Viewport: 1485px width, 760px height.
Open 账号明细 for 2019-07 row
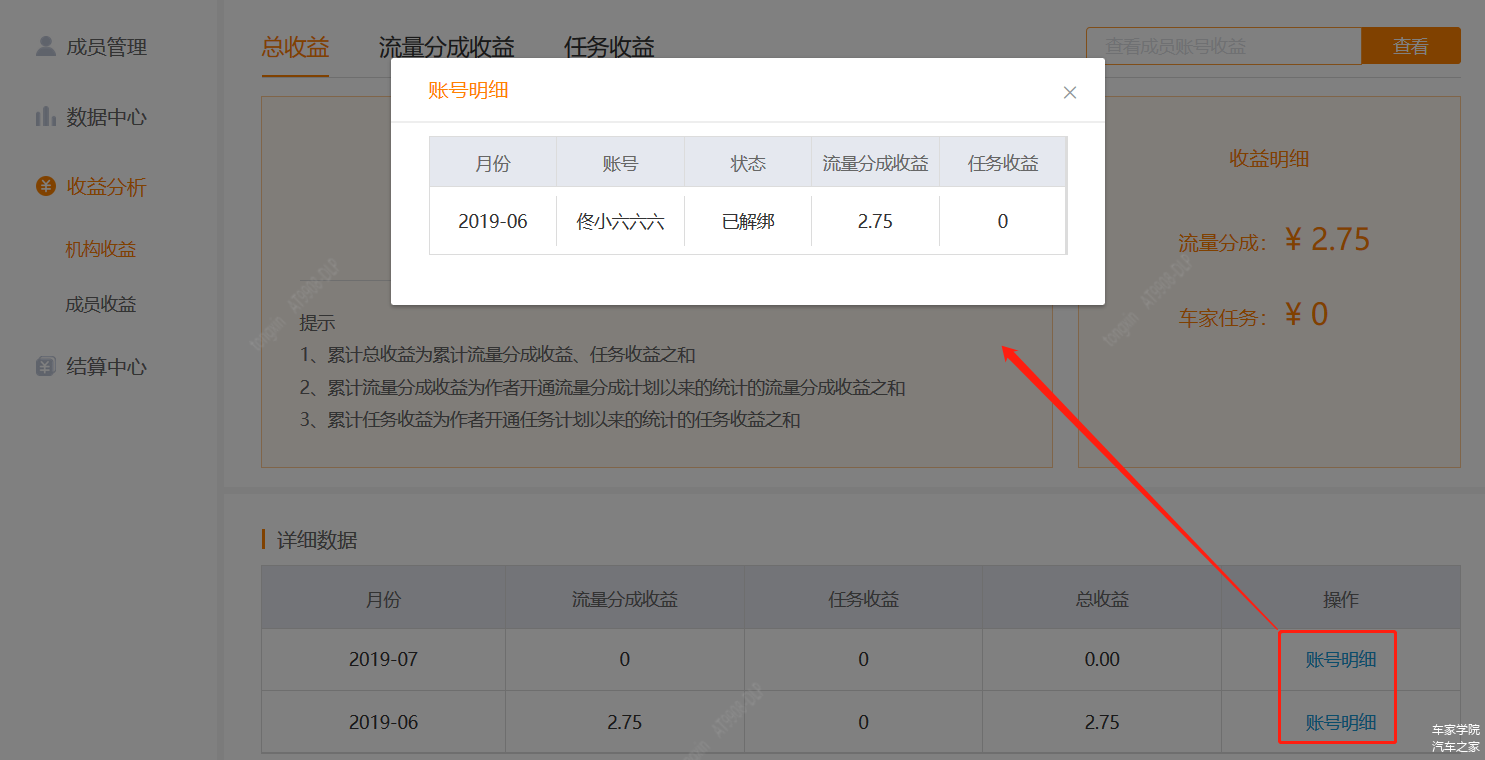[x=1340, y=660]
